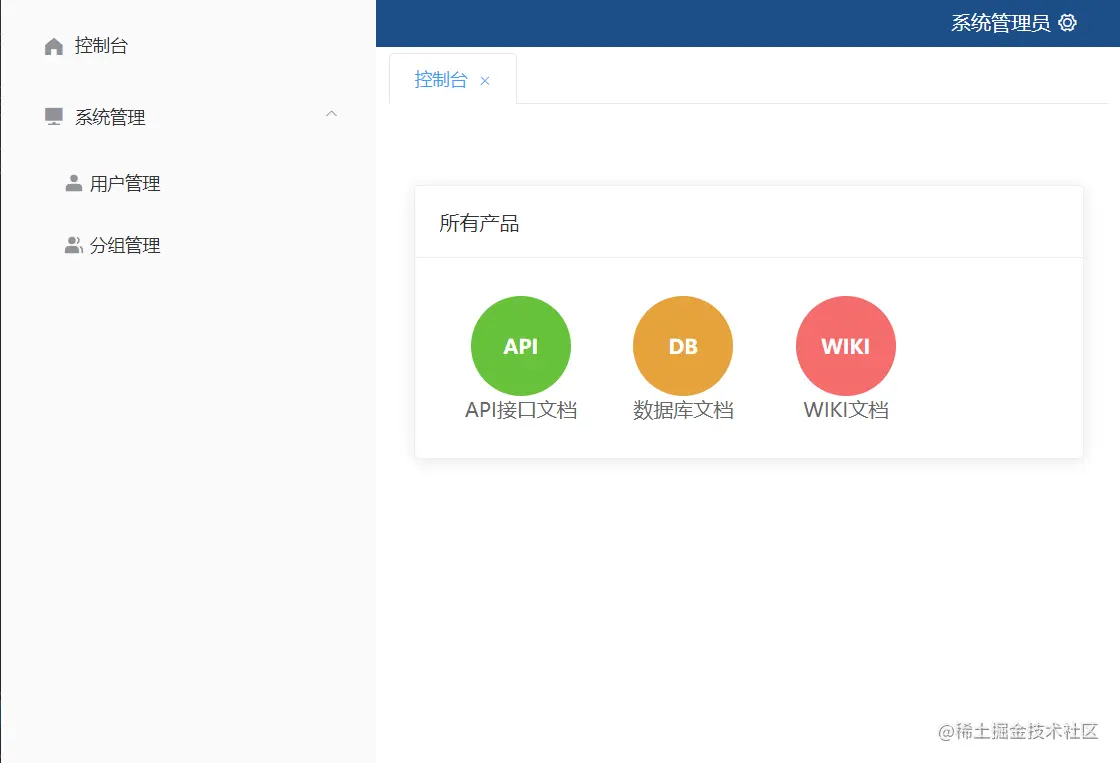
Task: Click the group users icon for 分组管理
Action: click(74, 245)
